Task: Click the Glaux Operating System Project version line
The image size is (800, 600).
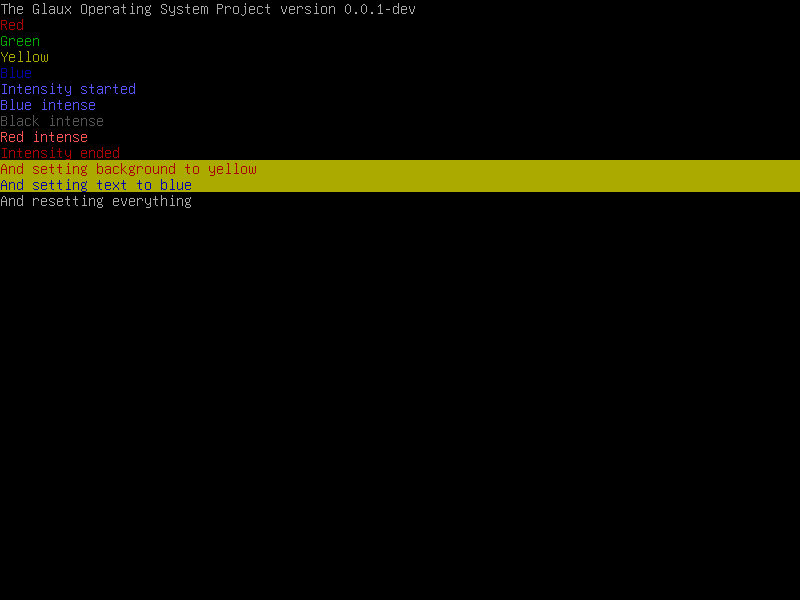Action: point(208,9)
